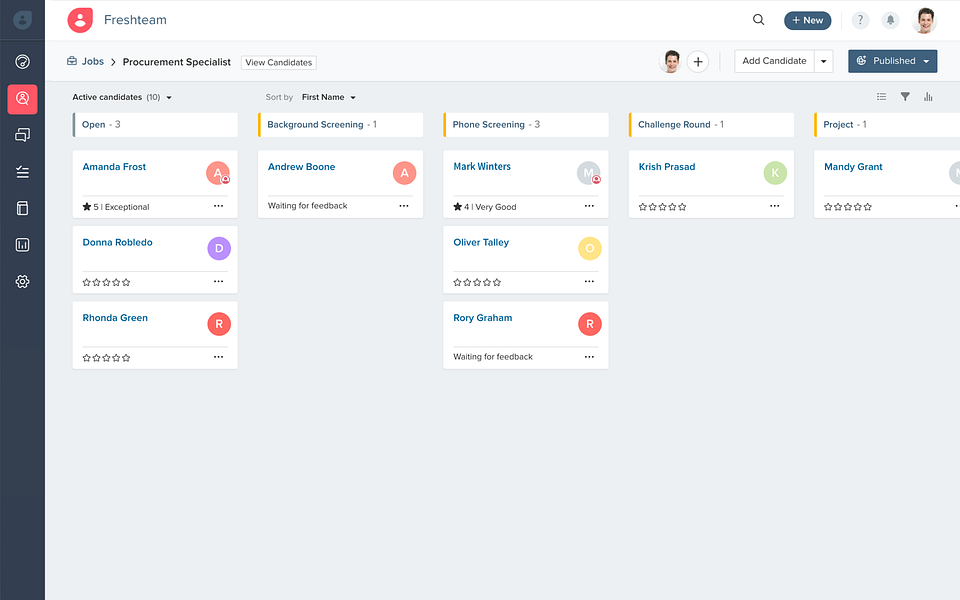Open the user profile avatar in header
The image size is (960, 600).
click(x=924, y=20)
